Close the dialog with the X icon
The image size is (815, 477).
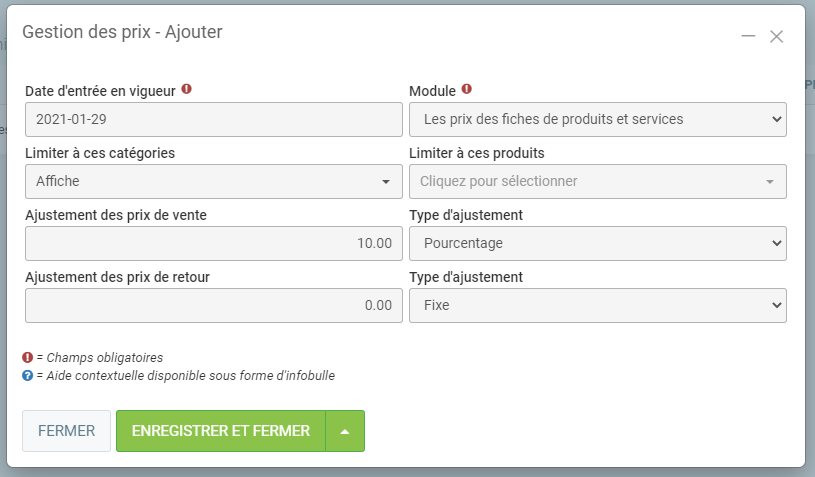coord(776,36)
